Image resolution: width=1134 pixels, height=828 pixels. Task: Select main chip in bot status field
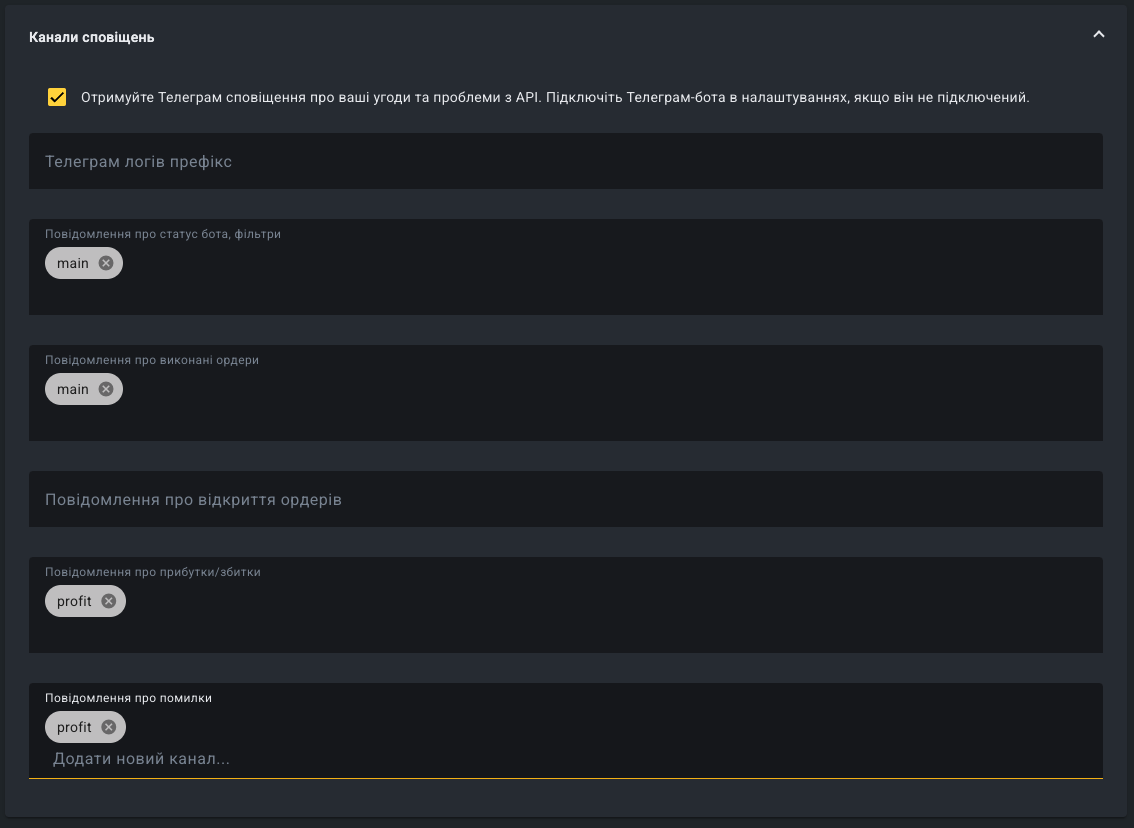click(x=73, y=263)
